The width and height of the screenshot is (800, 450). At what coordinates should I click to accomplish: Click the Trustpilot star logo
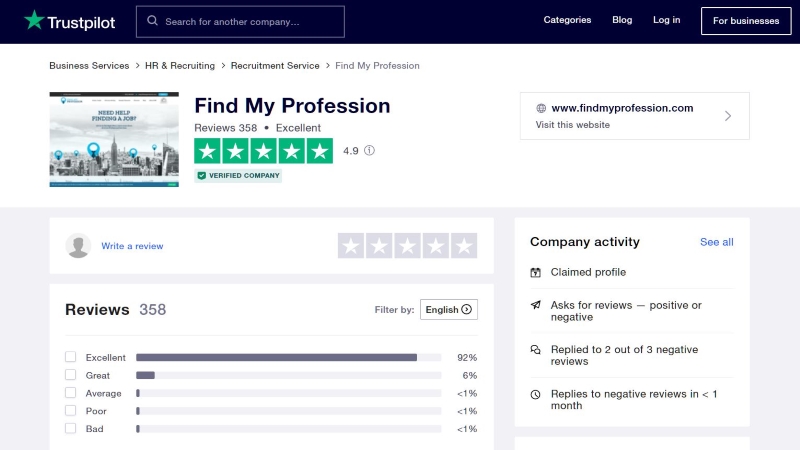click(x=34, y=20)
